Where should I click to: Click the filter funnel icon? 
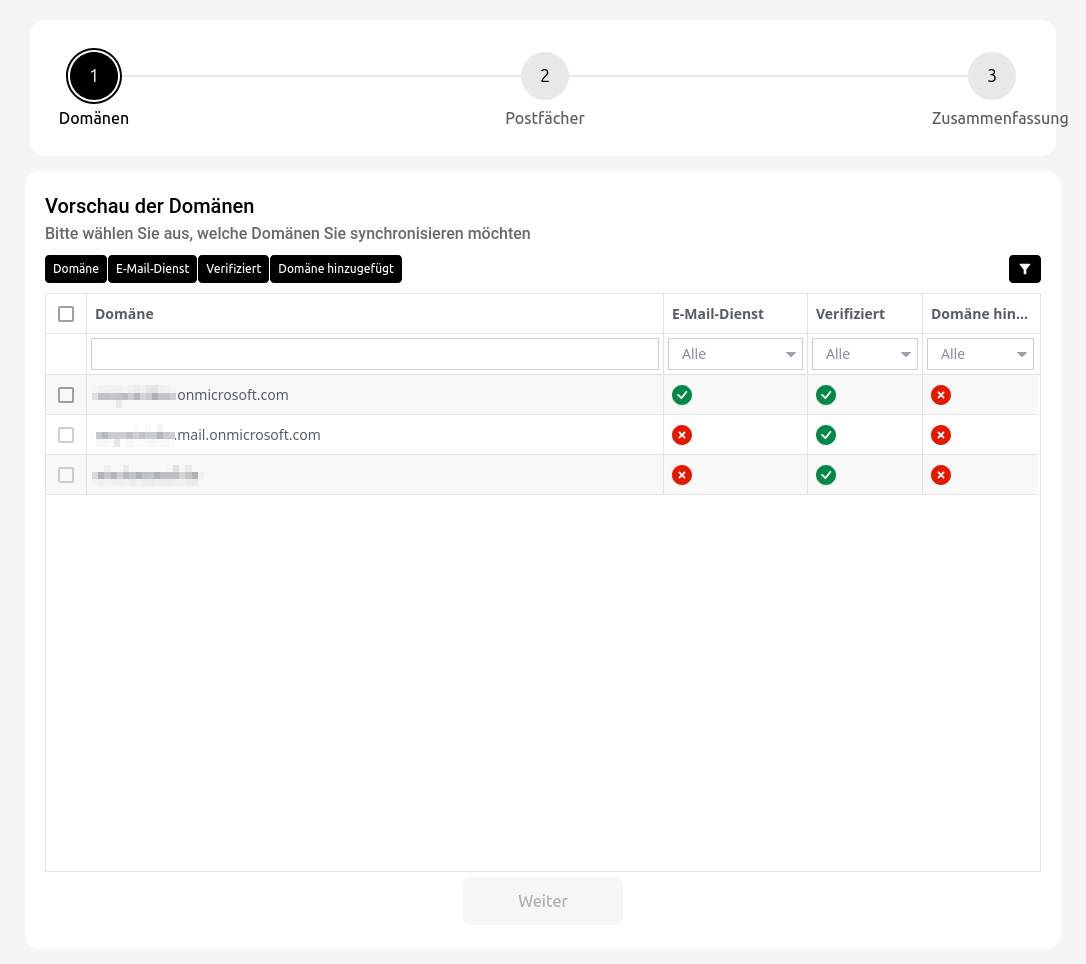pos(1025,269)
